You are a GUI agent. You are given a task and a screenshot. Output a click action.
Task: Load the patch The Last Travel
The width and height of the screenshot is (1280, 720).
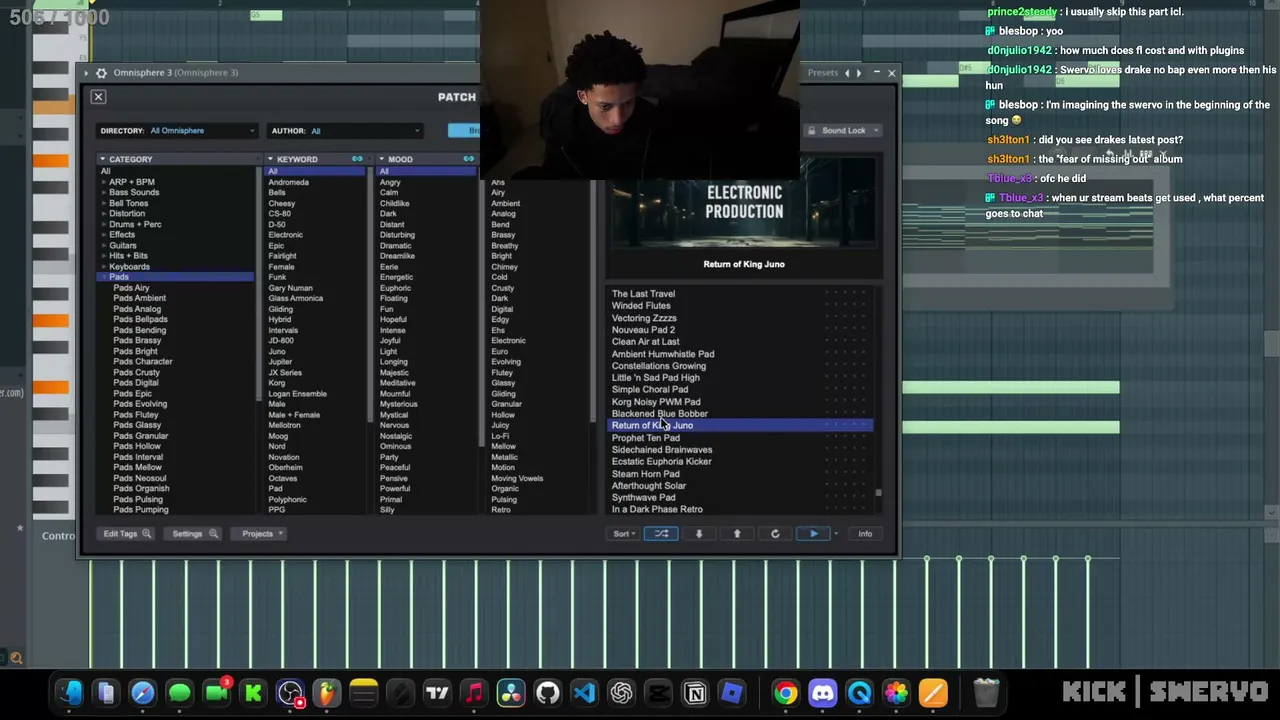click(x=643, y=294)
